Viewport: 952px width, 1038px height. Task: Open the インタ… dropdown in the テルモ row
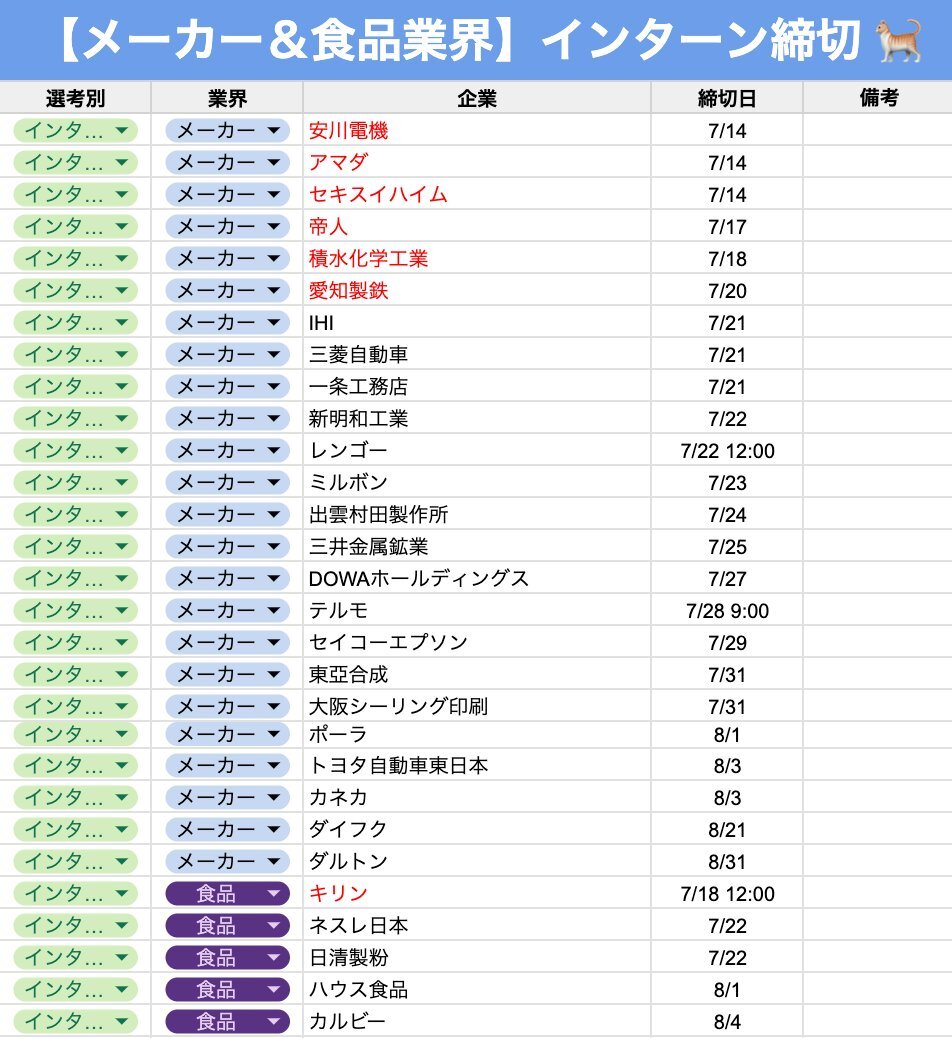tap(75, 610)
